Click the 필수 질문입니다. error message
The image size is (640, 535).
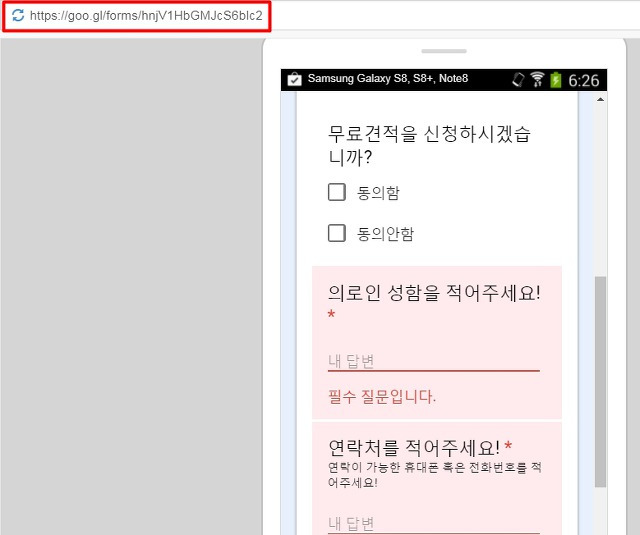tap(382, 396)
